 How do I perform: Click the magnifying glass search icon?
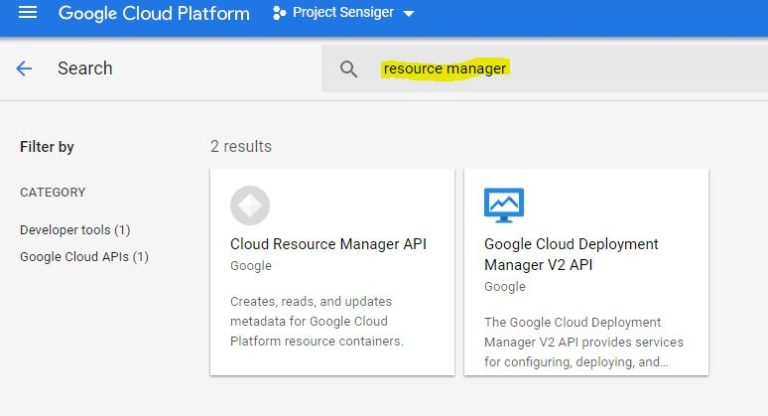[x=348, y=69]
